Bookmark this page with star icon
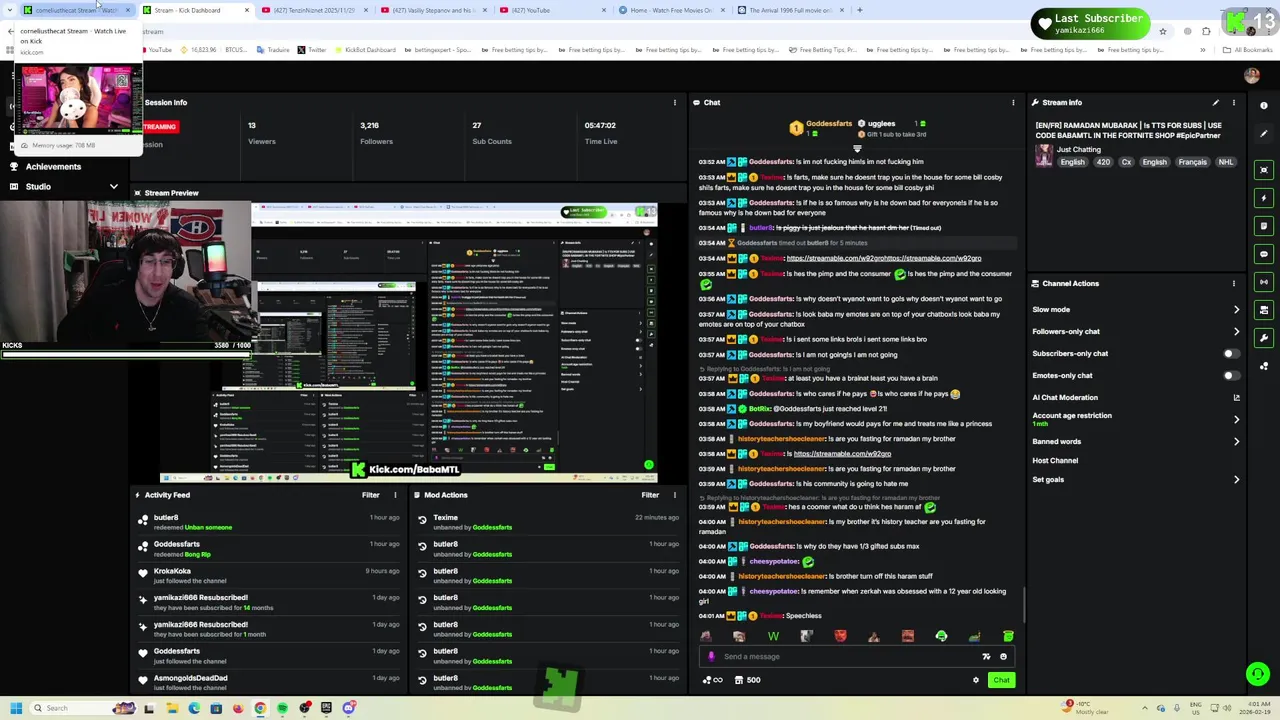The image size is (1280, 720). tap(1163, 31)
